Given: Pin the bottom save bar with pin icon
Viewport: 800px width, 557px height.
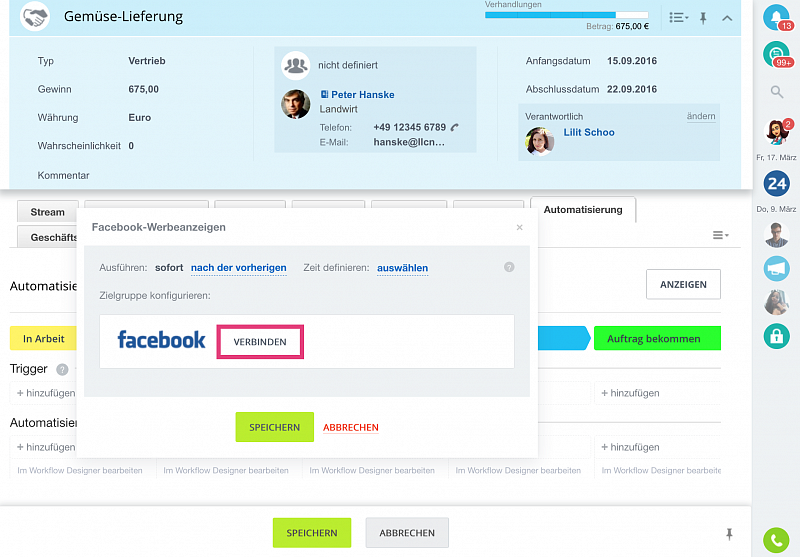Looking at the screenshot, I should (730, 534).
